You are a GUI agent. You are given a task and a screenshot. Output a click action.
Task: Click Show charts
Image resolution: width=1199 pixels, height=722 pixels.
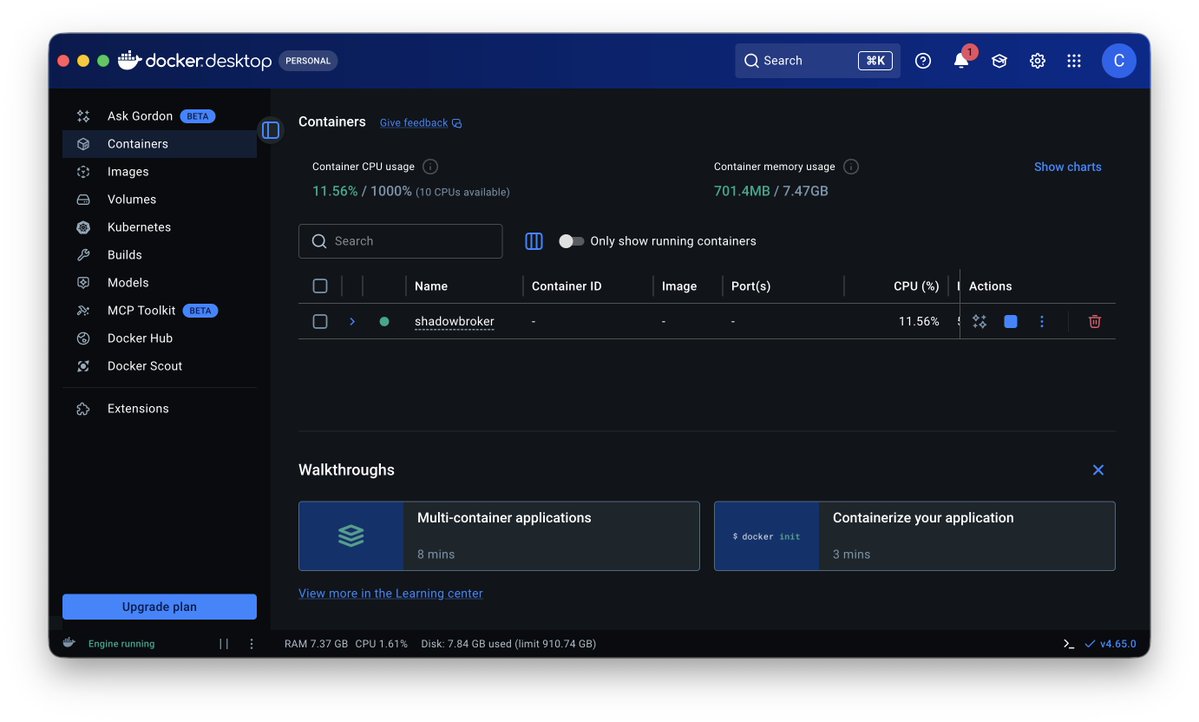point(1067,167)
